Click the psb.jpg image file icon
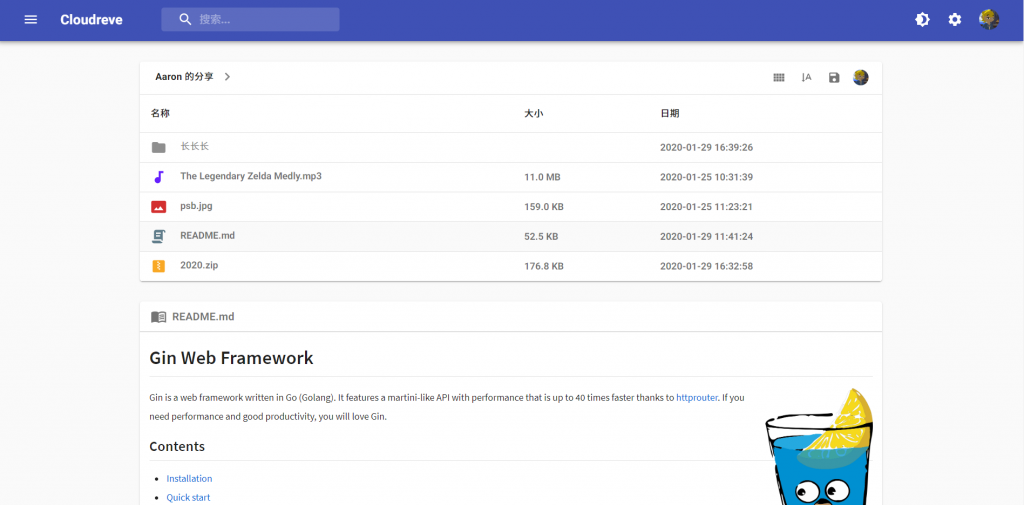Viewport: 1024px width, 505px height. (x=158, y=207)
